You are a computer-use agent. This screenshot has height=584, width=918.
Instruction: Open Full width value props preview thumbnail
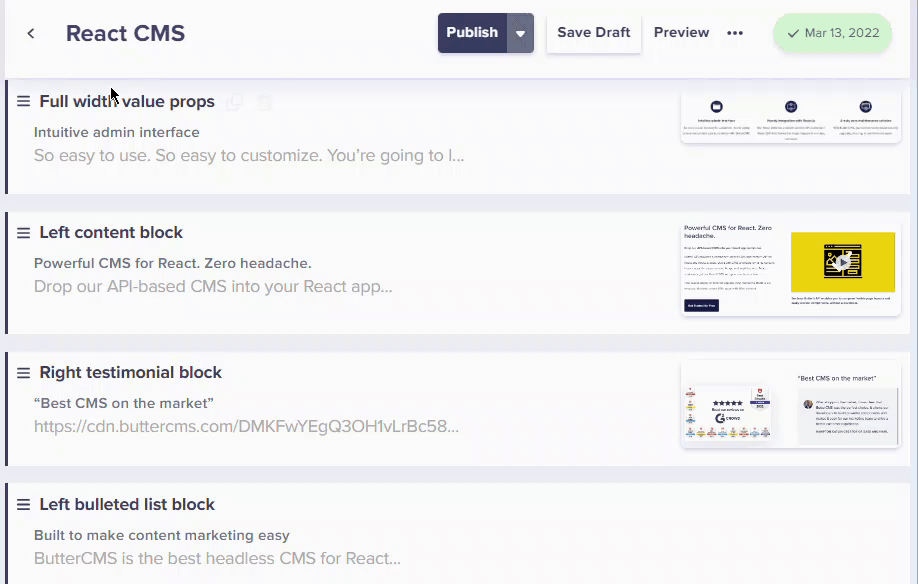[x=791, y=119]
